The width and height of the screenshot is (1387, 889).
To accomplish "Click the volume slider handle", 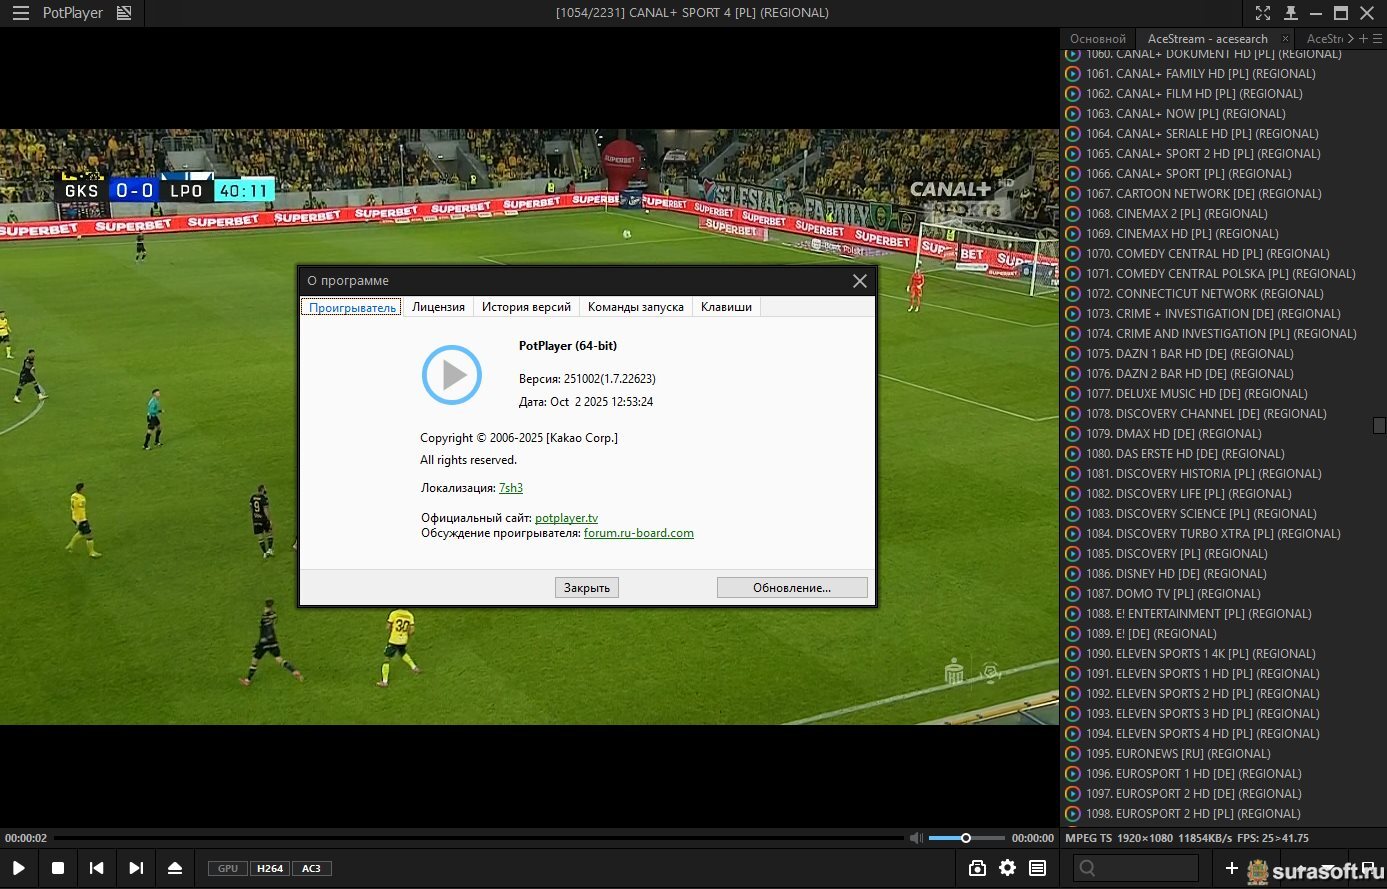I will click(966, 838).
